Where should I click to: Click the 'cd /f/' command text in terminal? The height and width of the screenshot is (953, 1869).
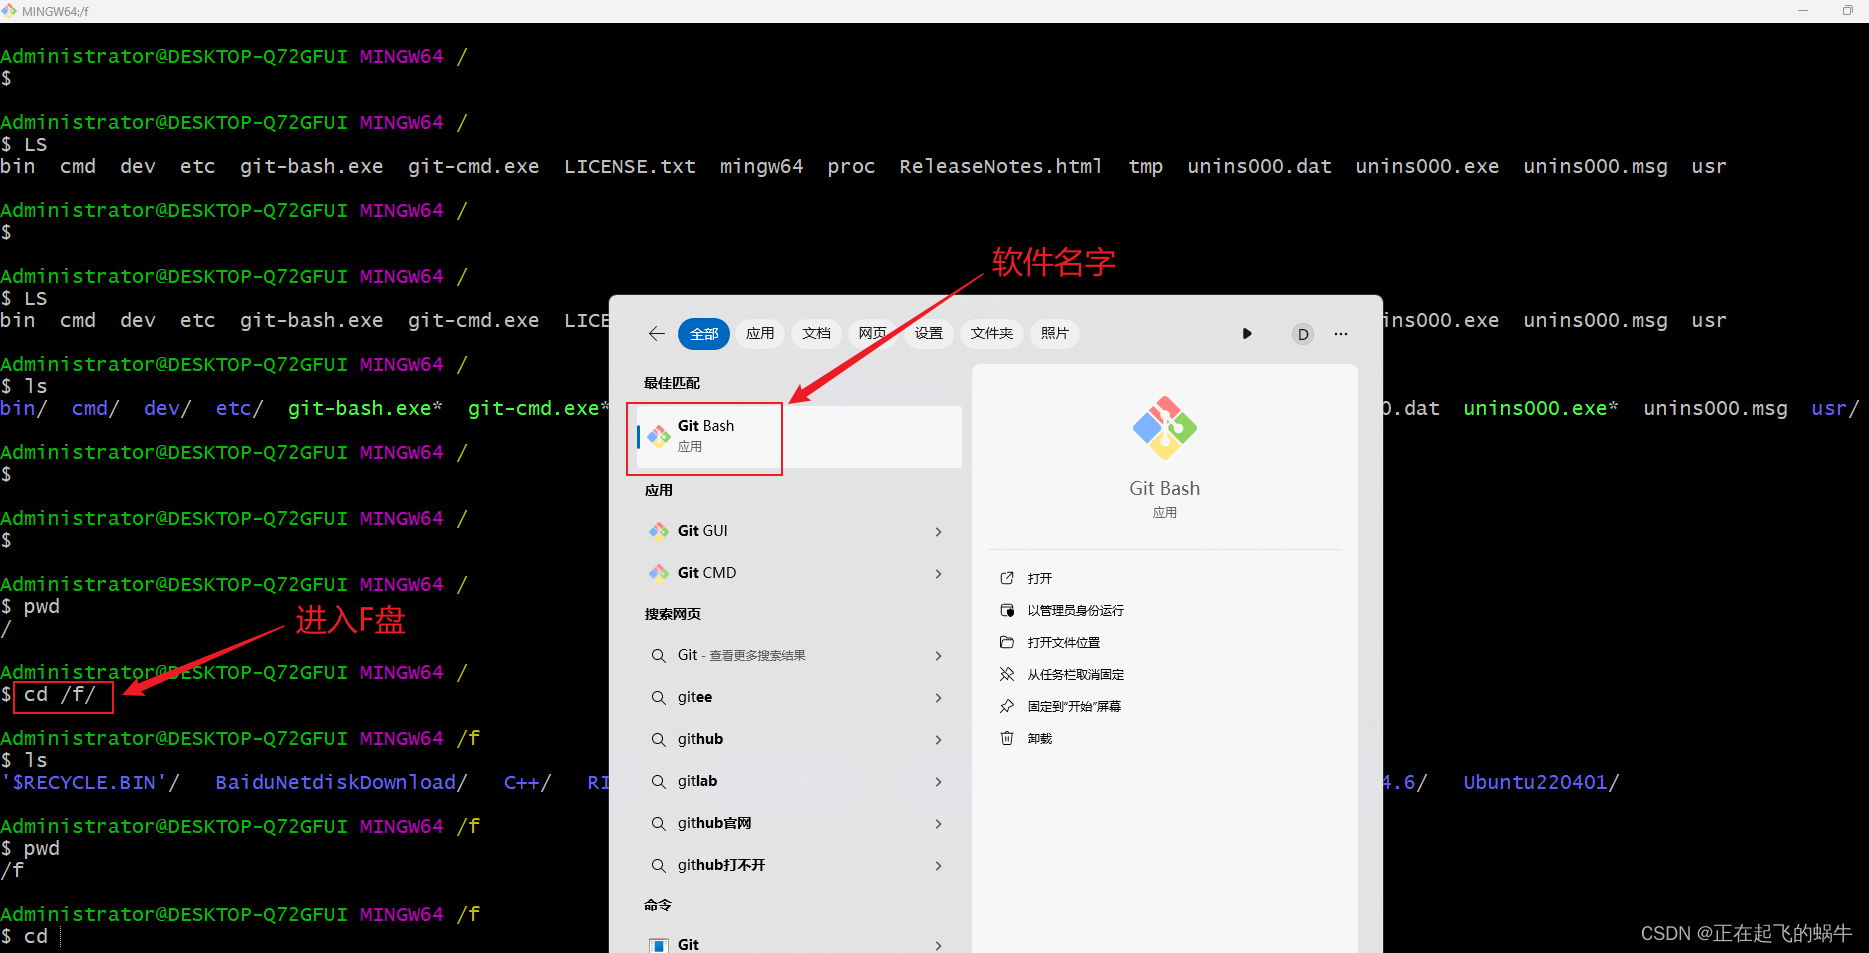(60, 695)
